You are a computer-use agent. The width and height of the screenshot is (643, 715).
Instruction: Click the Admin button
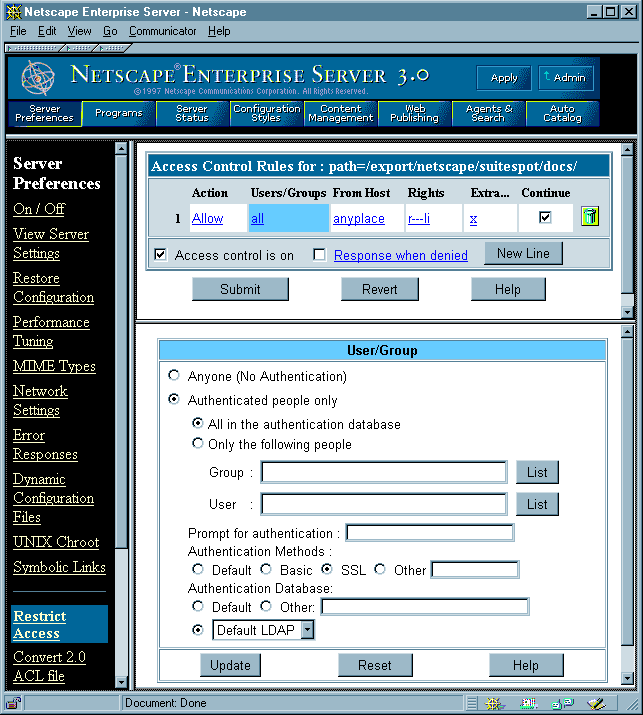point(565,78)
